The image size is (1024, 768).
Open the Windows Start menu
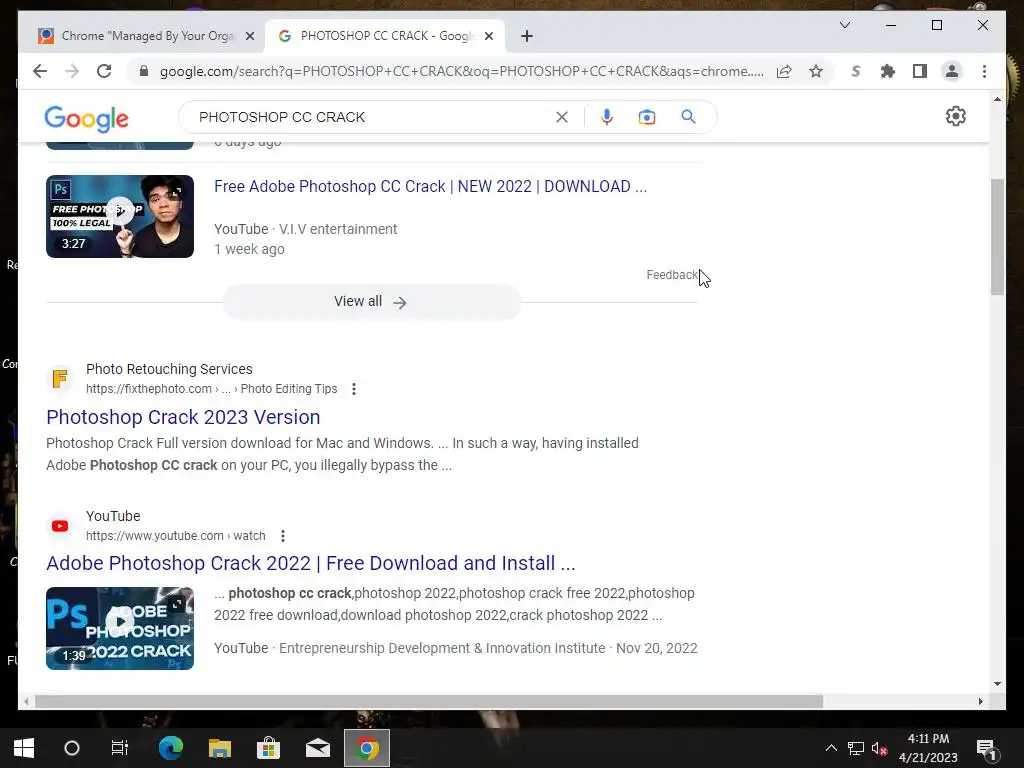(x=24, y=748)
